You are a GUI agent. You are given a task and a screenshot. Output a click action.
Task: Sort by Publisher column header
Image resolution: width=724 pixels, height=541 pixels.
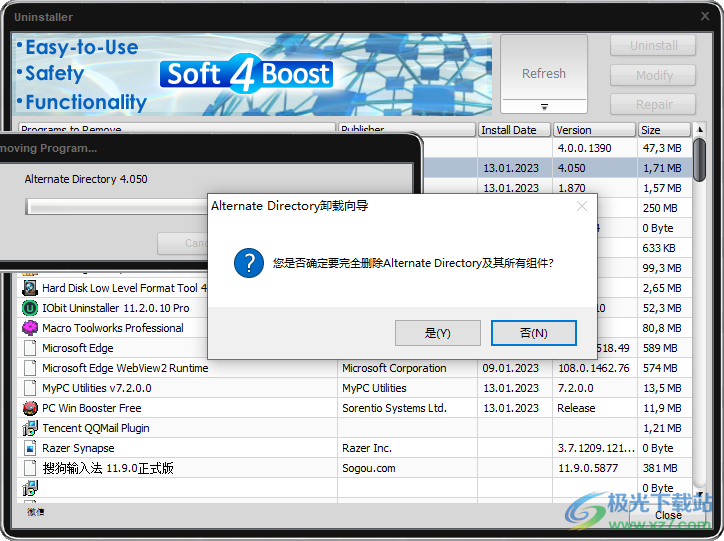pyautogui.click(x=407, y=129)
